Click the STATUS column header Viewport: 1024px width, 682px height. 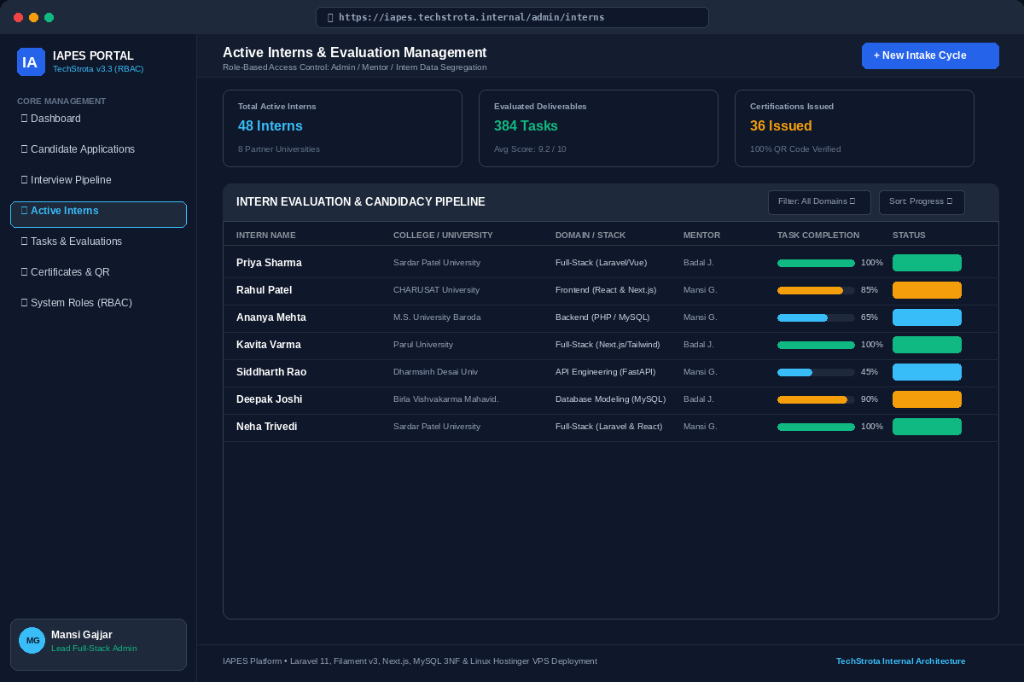point(909,235)
